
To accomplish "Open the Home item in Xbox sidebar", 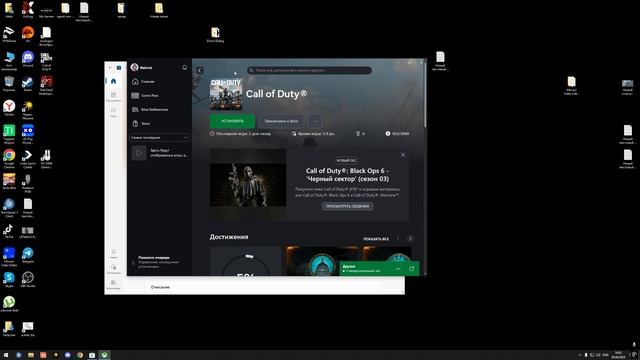I will click(x=159, y=82).
